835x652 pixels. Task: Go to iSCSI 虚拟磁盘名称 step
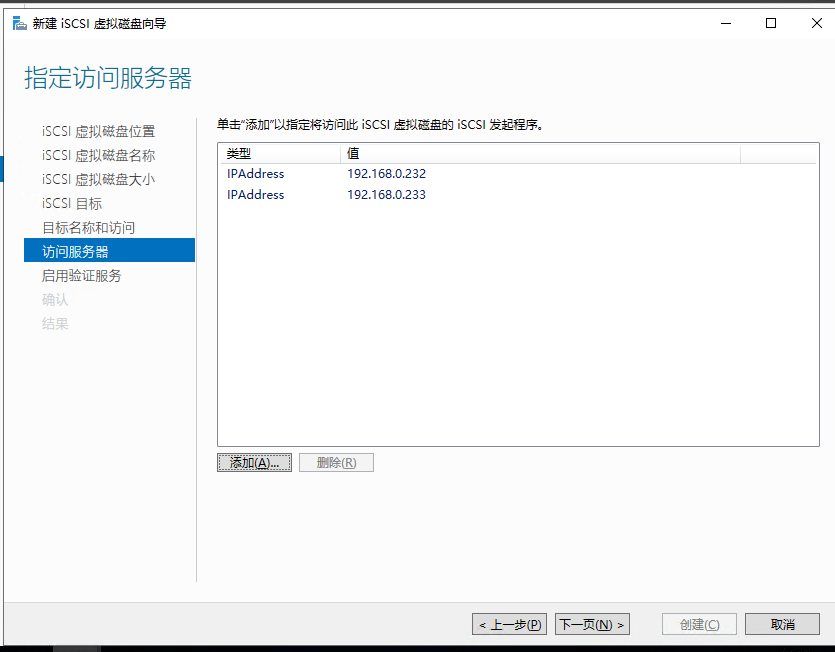(99, 155)
